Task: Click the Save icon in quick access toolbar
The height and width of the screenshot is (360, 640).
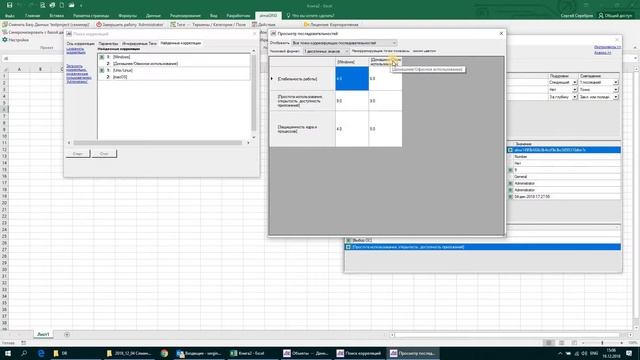Action: click(9, 5)
